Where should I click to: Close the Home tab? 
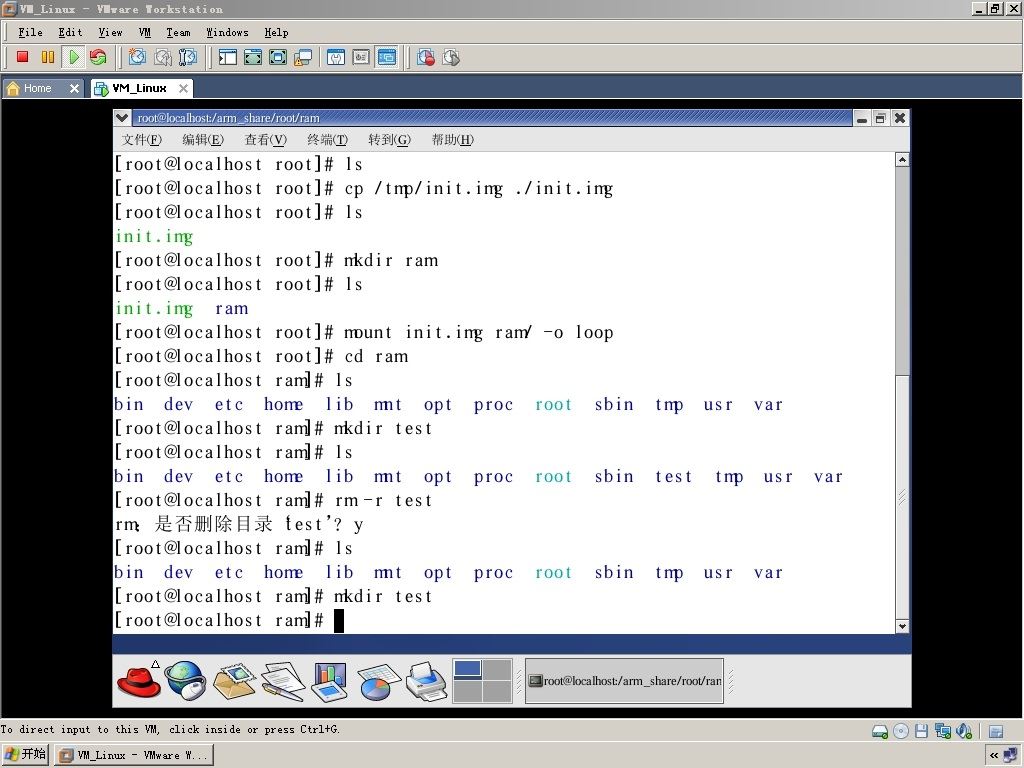(x=74, y=88)
